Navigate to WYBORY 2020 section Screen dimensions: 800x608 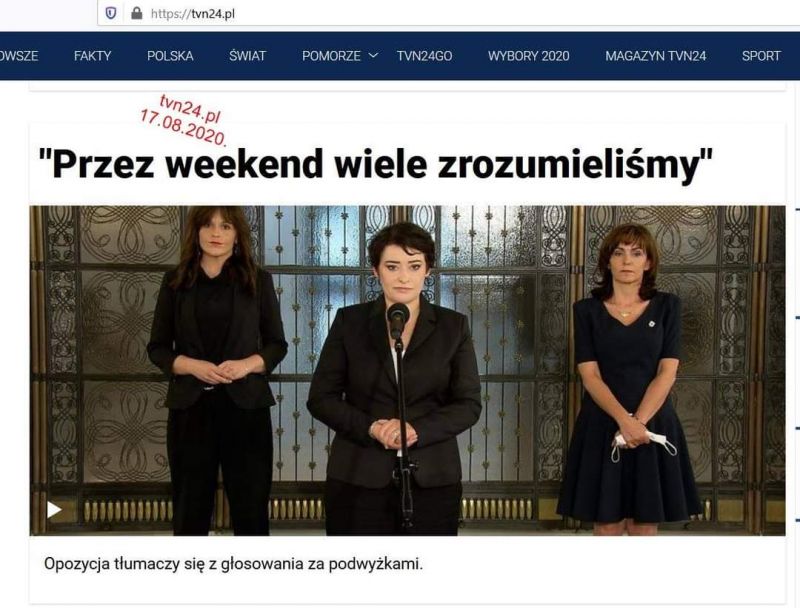pos(529,56)
